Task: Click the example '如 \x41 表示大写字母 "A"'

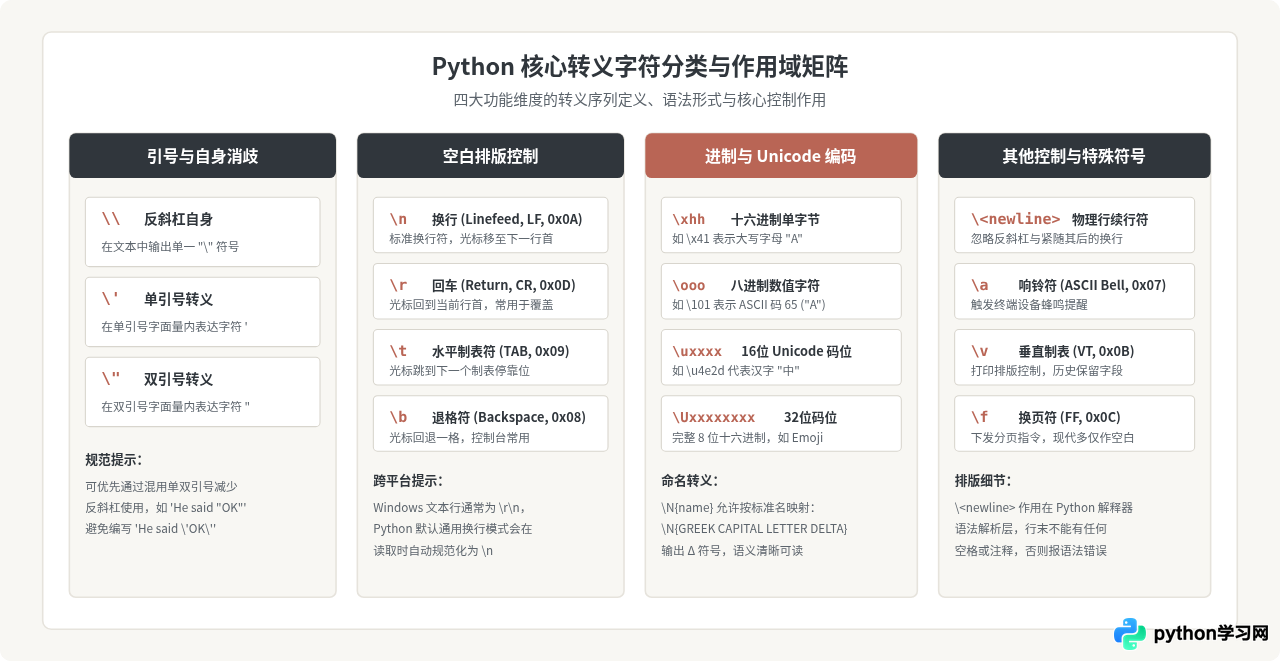Action: [737, 239]
